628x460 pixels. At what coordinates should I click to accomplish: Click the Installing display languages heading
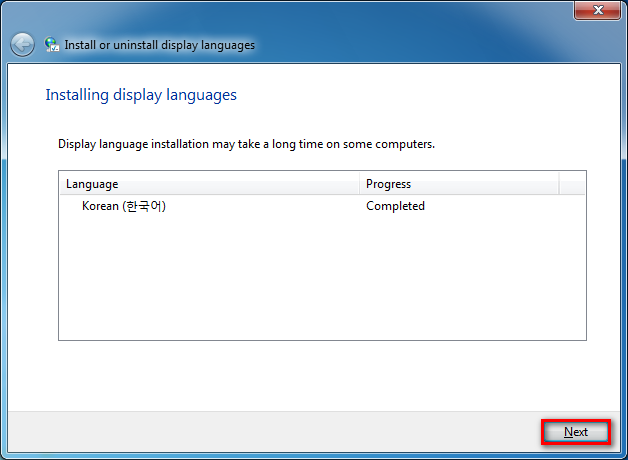click(x=141, y=95)
